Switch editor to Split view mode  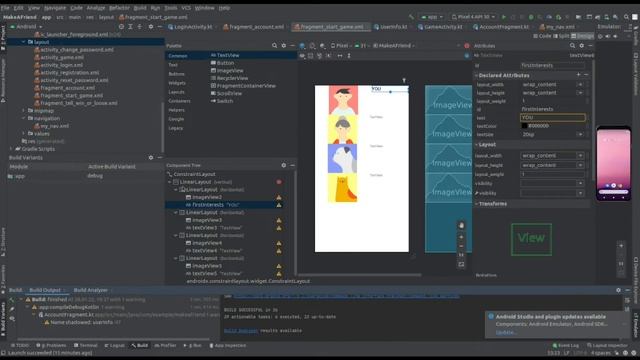coord(561,36)
